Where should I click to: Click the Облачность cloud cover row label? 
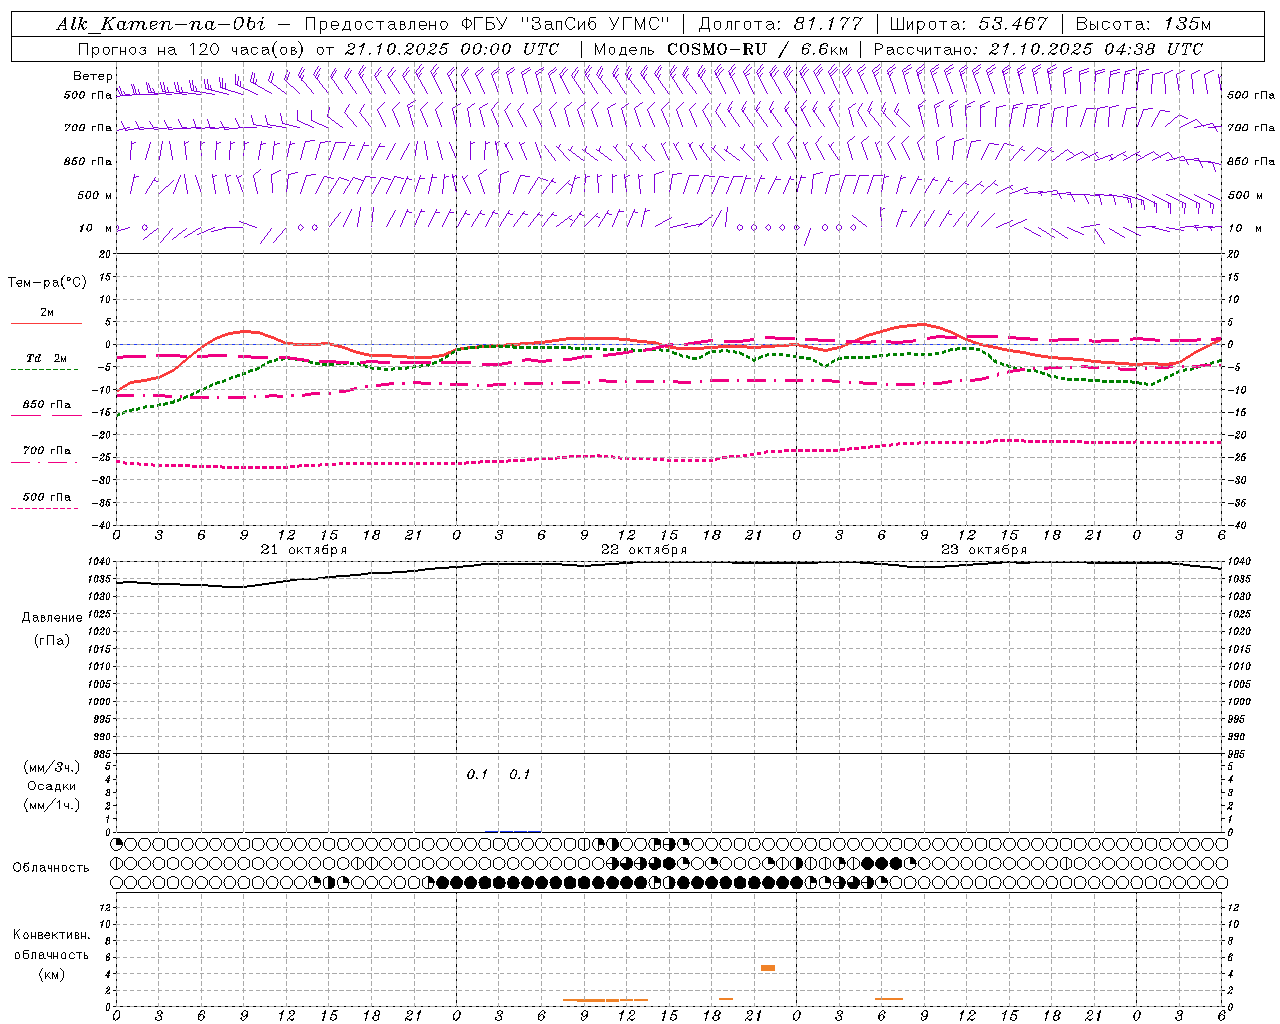click(50, 868)
